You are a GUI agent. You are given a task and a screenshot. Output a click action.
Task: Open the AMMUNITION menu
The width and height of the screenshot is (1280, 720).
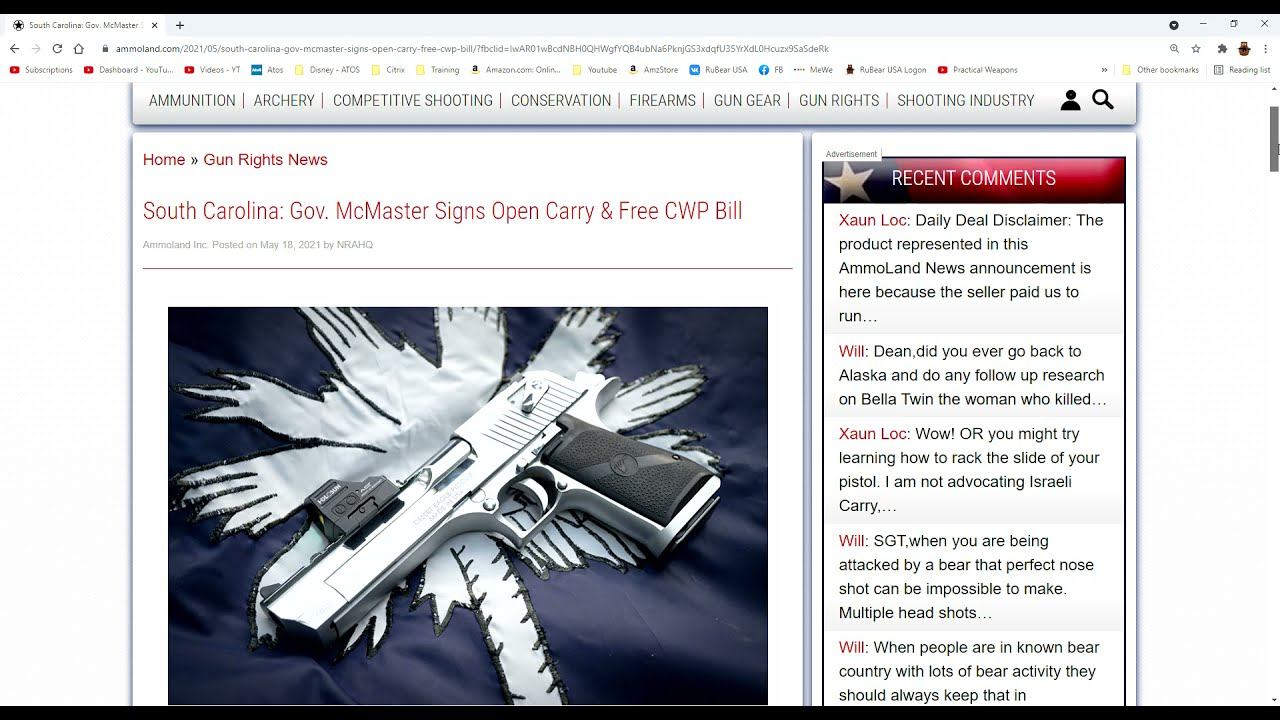tap(192, 100)
